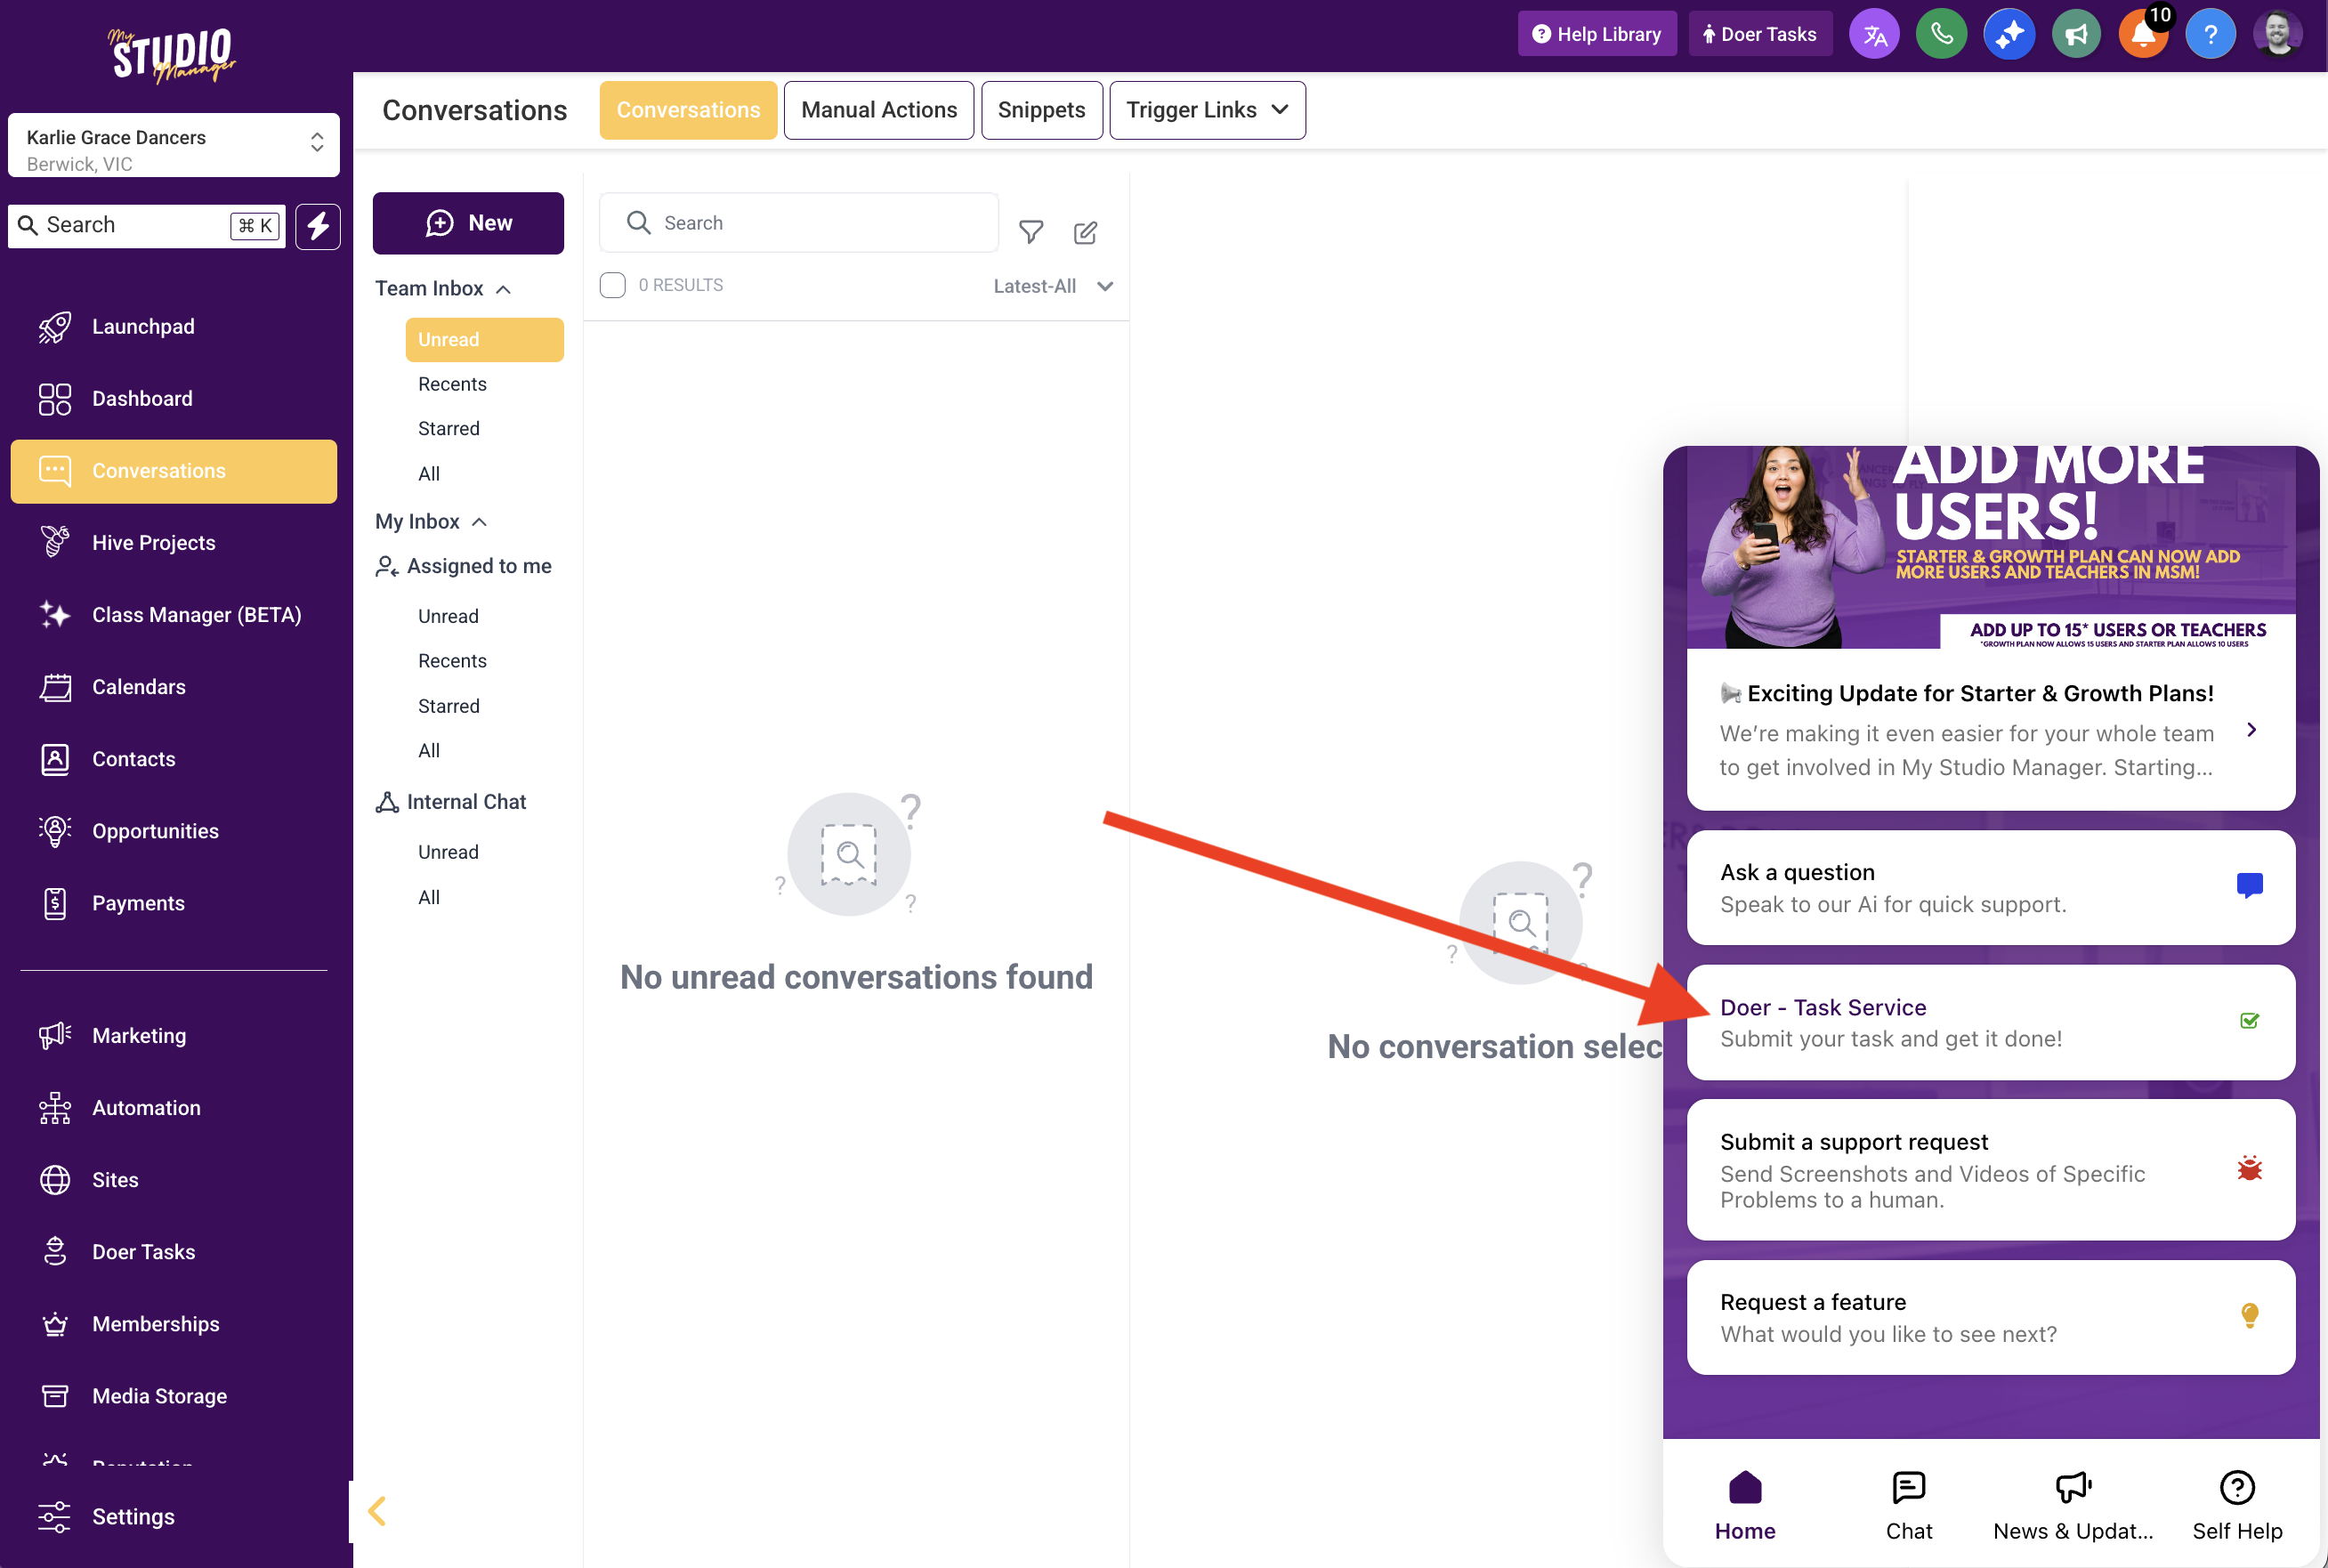Click the blue question mark help icon
The image size is (2328, 1568).
(x=2210, y=35)
